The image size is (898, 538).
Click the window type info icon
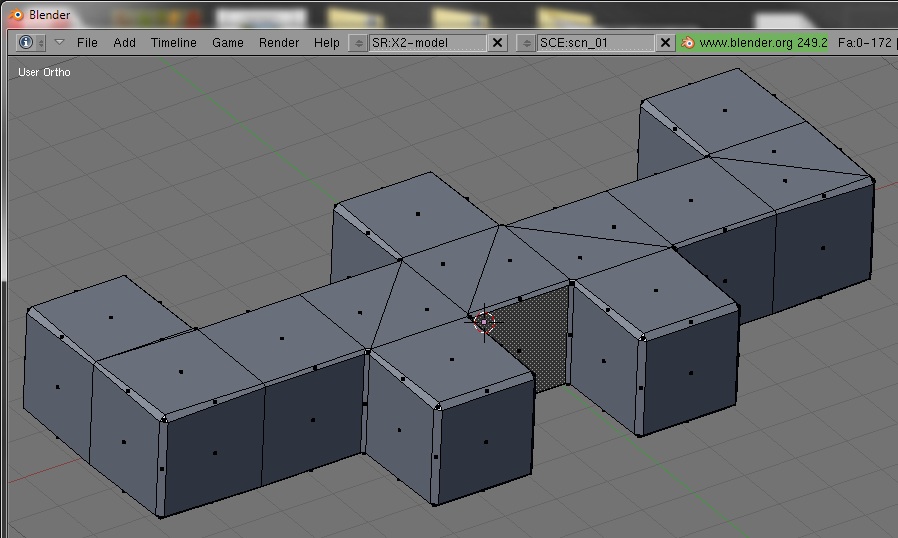coord(26,42)
